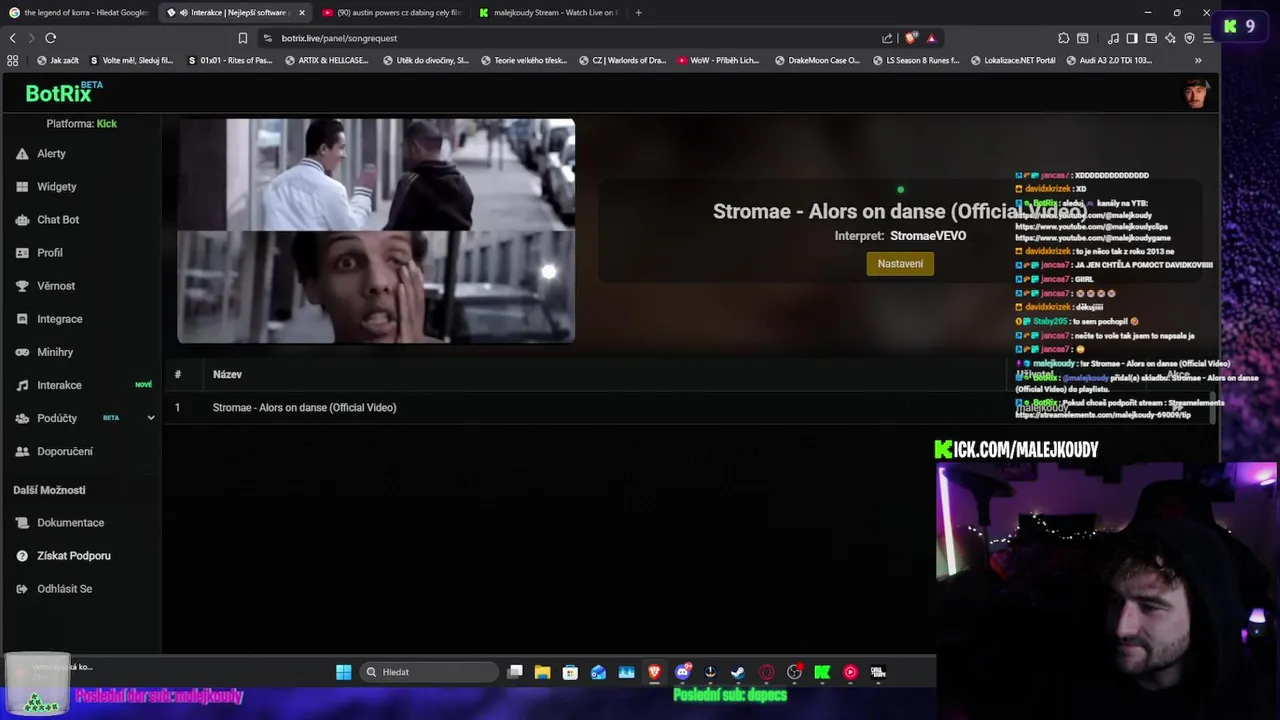Image resolution: width=1280 pixels, height=720 pixels.
Task: Open Discord from the taskbar
Action: 683,672
